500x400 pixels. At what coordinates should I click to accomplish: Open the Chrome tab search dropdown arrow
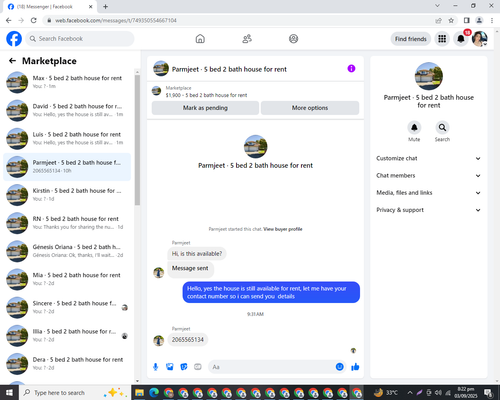coord(437,6)
